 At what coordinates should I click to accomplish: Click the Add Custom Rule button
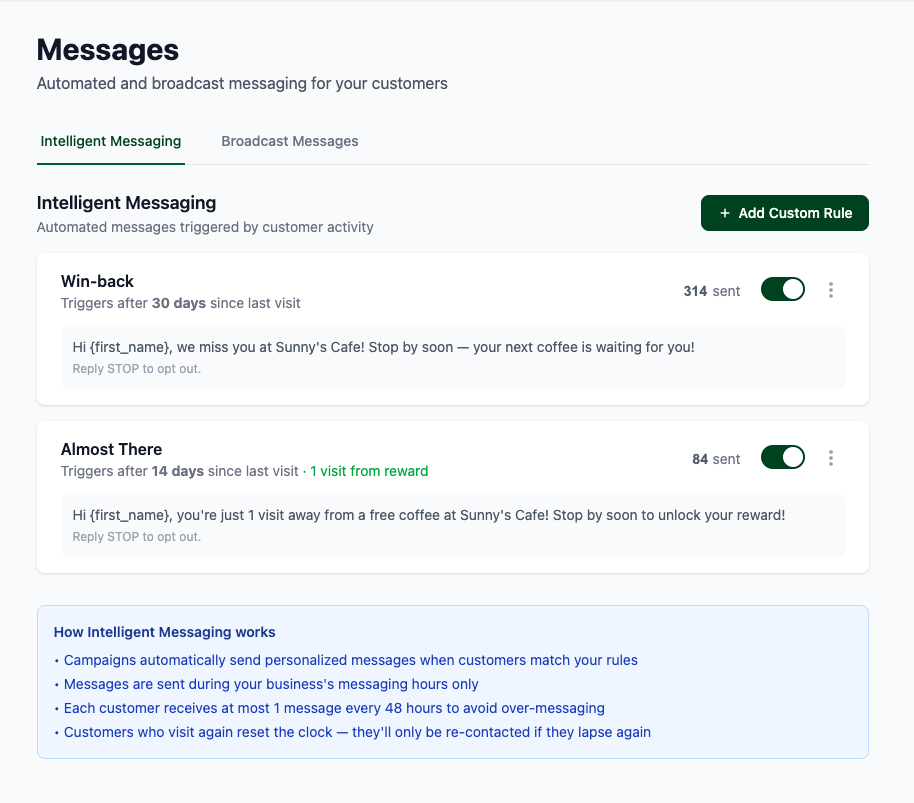(x=784, y=212)
